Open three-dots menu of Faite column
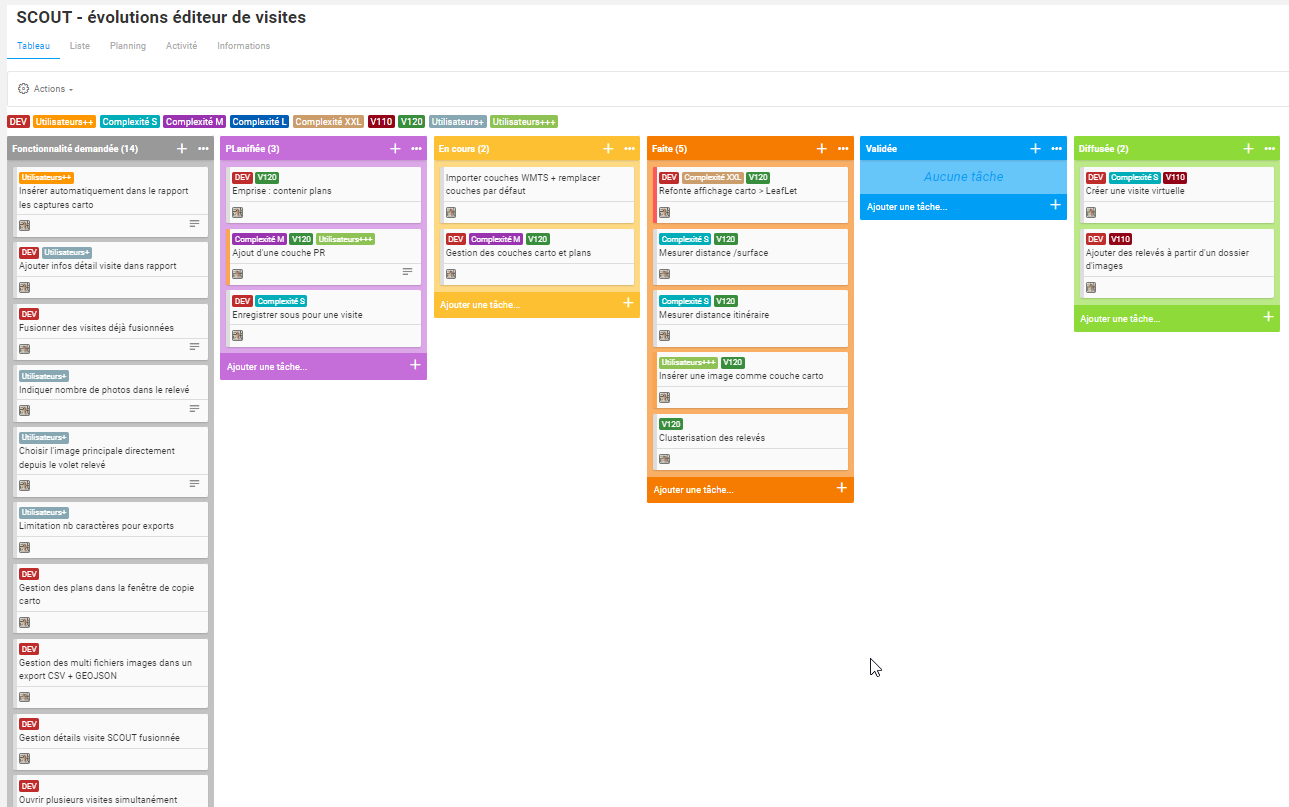1289x807 pixels. [x=843, y=148]
